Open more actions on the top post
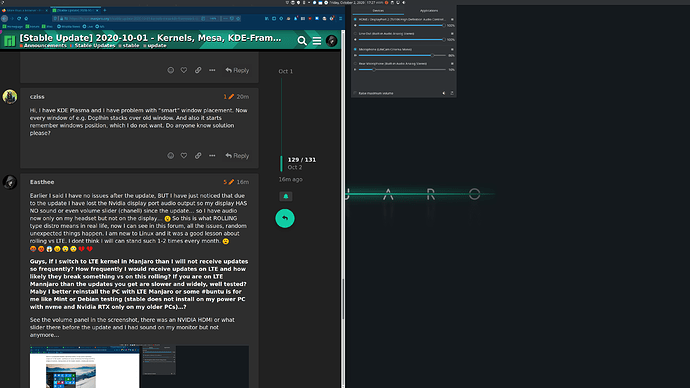The width and height of the screenshot is (690, 388). click(212, 70)
